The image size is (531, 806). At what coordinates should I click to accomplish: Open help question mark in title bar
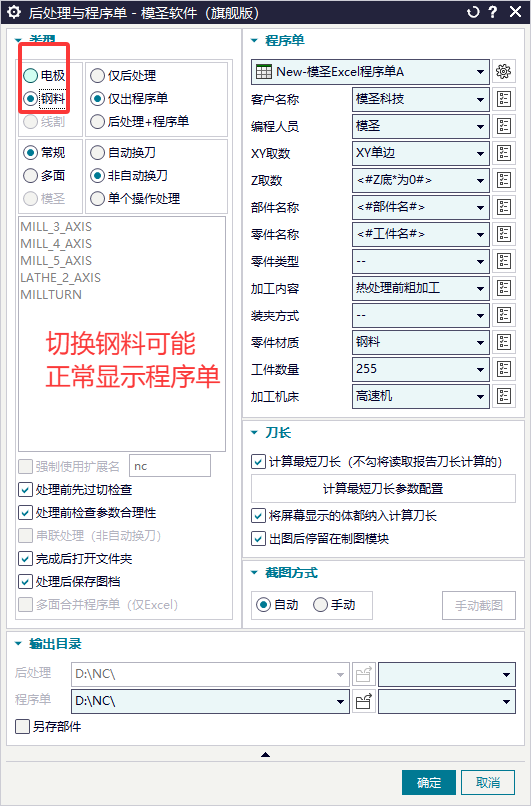coord(492,12)
